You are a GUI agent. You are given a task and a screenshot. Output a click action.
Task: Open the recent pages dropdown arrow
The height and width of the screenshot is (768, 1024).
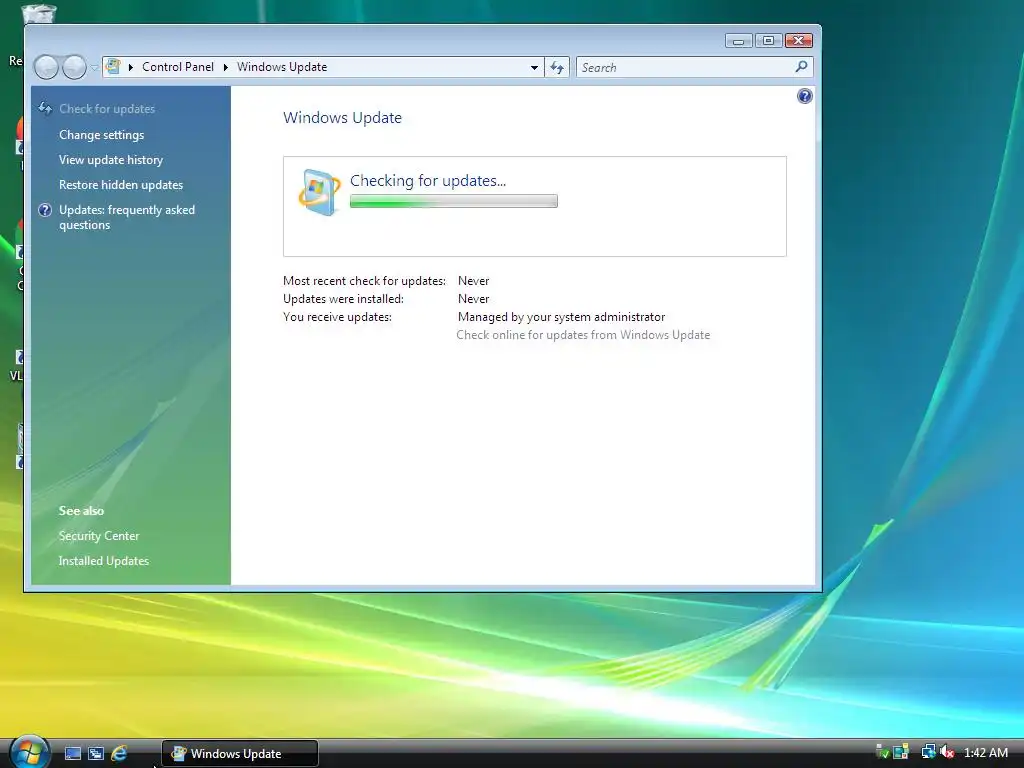click(95, 67)
